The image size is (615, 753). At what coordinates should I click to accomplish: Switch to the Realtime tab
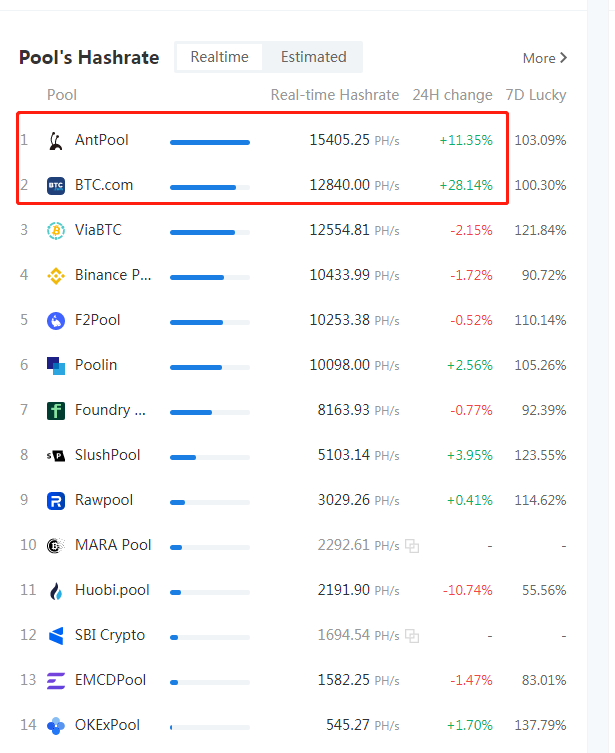[x=219, y=57]
